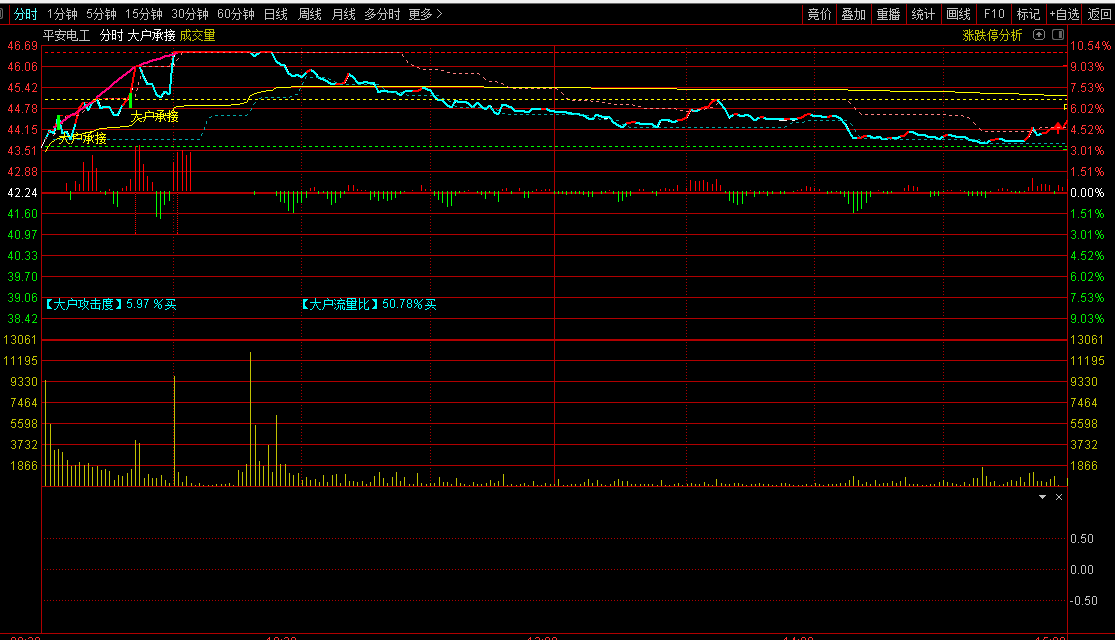Open the 统计 statistics tool
This screenshot has width=1115, height=640.
(923, 14)
